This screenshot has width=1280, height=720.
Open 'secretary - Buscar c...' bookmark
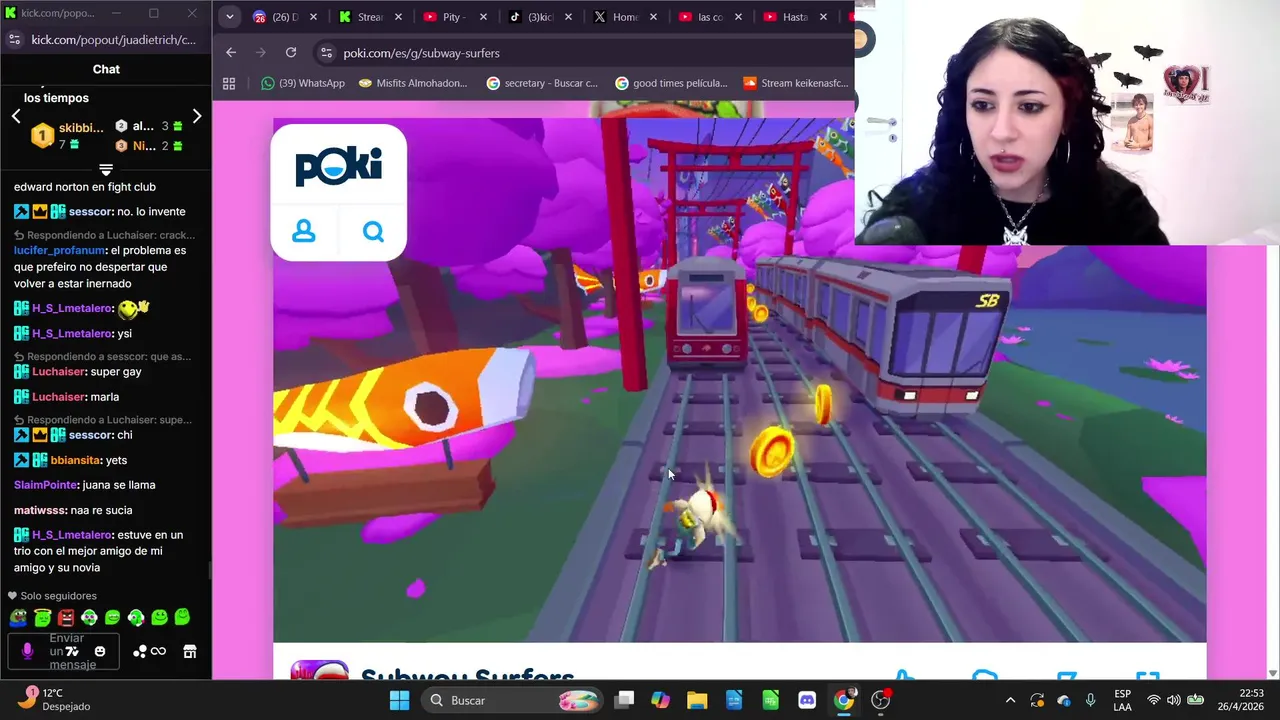[x=541, y=83]
